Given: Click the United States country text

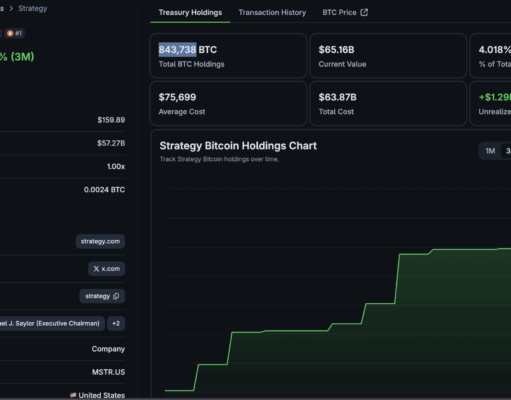Looking at the screenshot, I should click(x=102, y=395).
